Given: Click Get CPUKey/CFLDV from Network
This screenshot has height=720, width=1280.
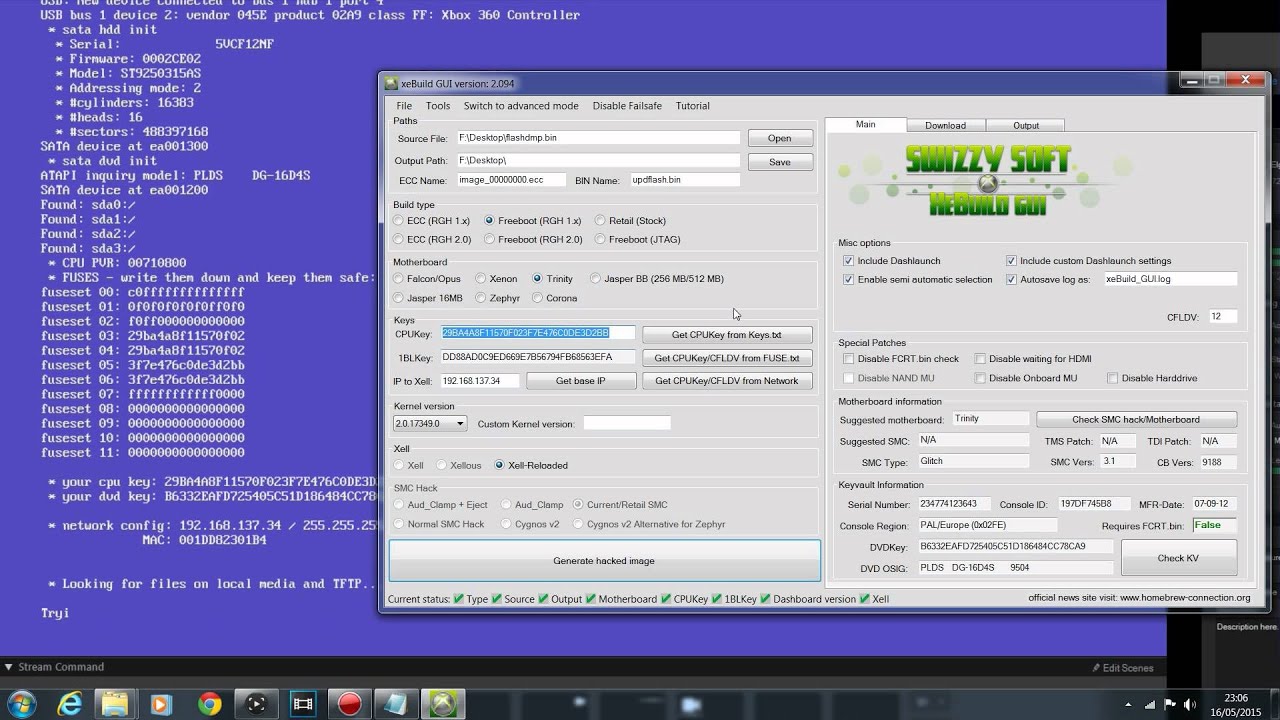Looking at the screenshot, I should 727,381.
